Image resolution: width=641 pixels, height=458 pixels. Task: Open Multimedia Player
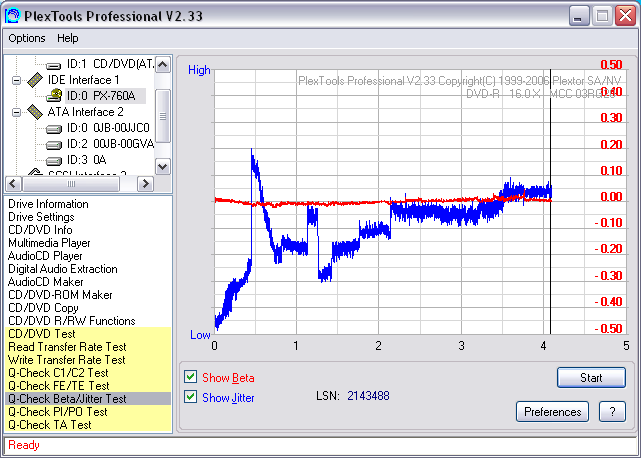click(49, 243)
